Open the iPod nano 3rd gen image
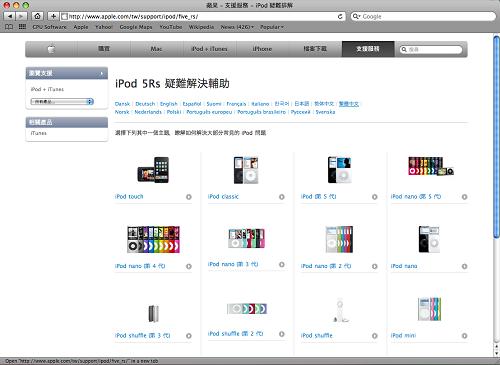The height and width of the screenshot is (365, 500). [246, 238]
